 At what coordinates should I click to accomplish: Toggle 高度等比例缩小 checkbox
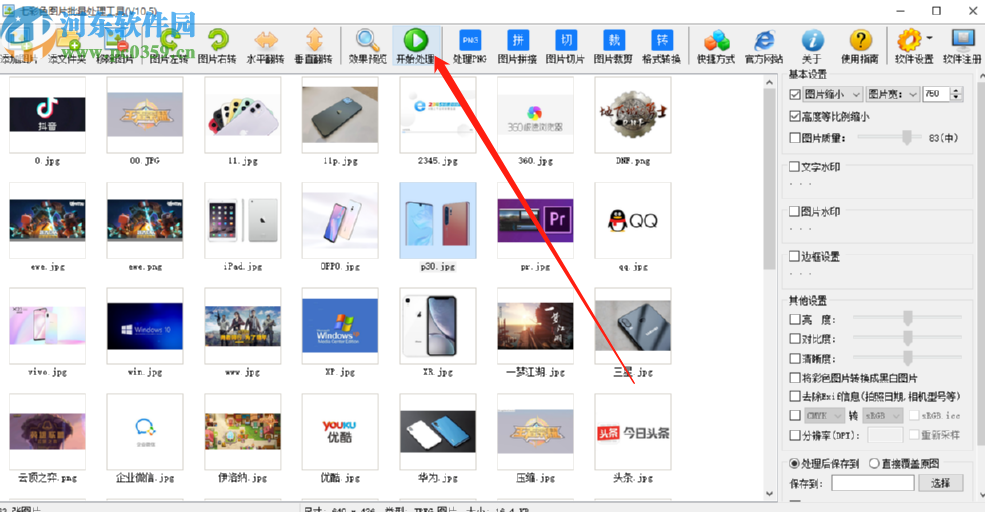(795, 116)
